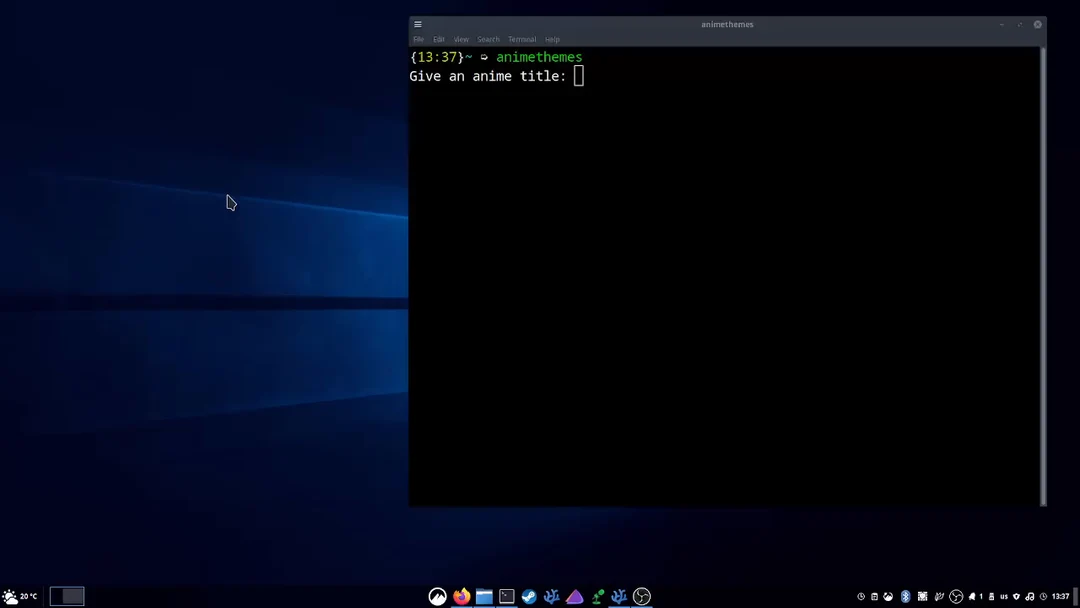Open the mountain-logo application launcher
The width and height of the screenshot is (1080, 608).
pos(437,596)
